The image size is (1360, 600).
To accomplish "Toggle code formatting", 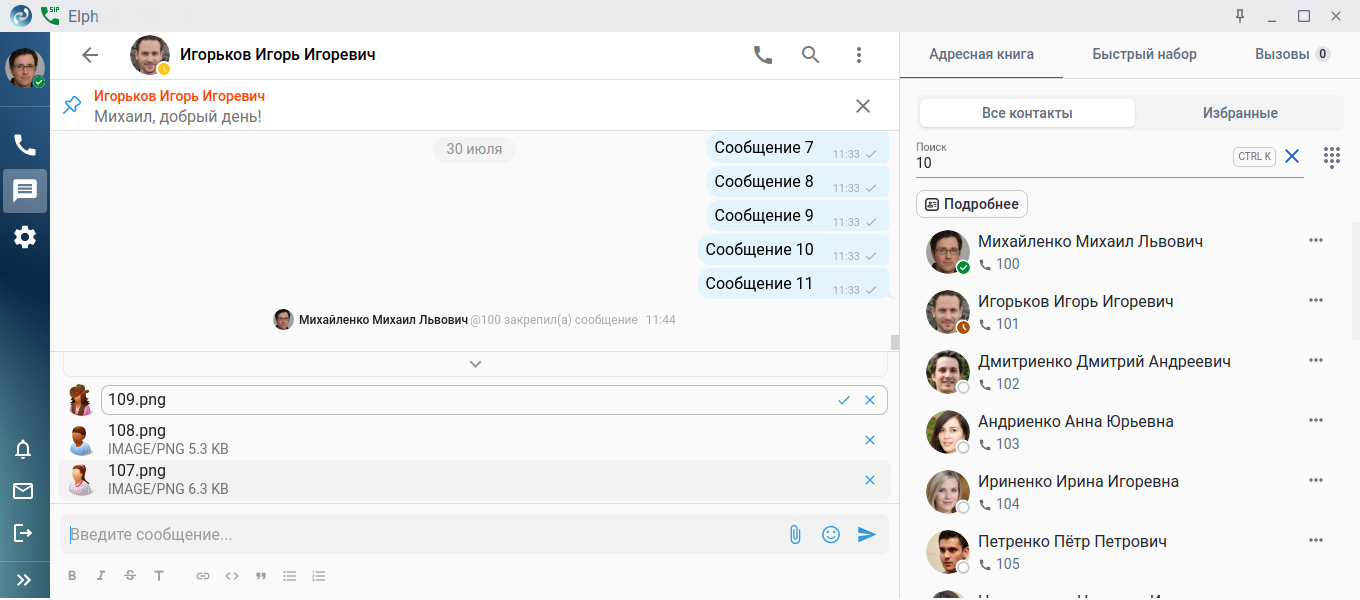I will [x=232, y=576].
